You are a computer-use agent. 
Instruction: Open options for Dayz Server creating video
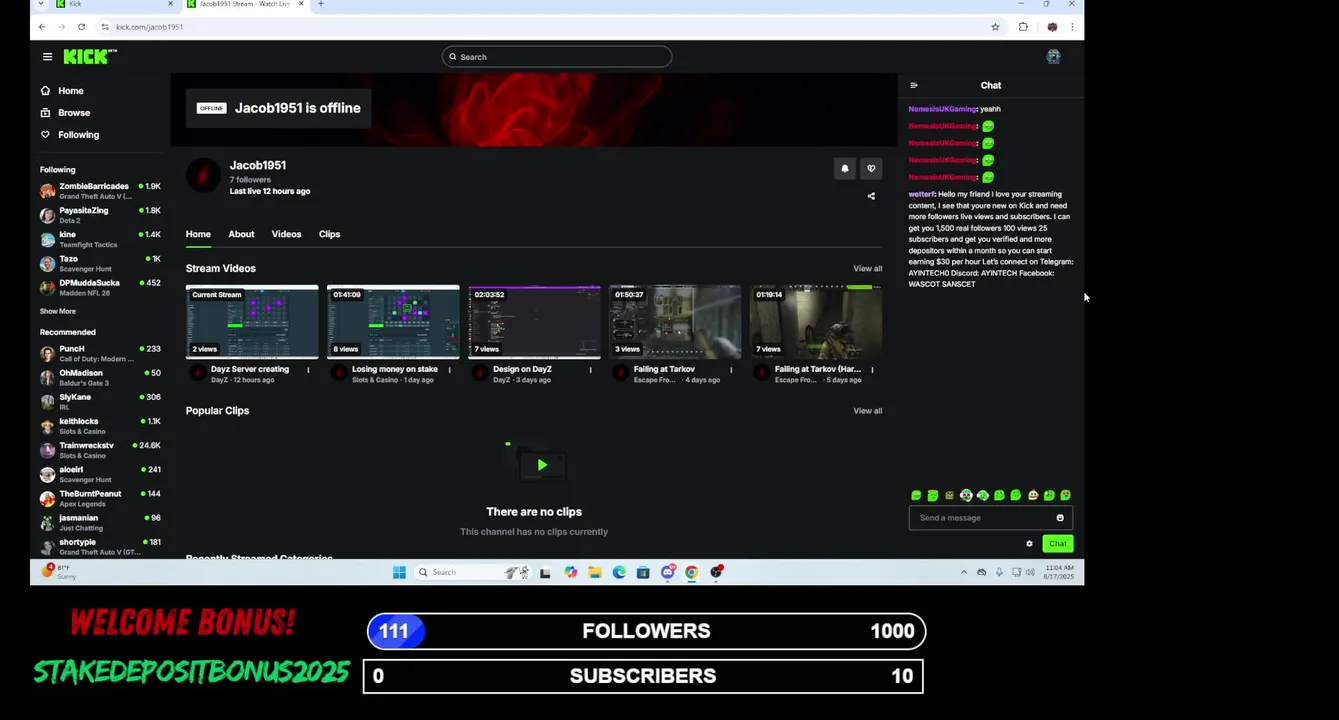pos(308,370)
